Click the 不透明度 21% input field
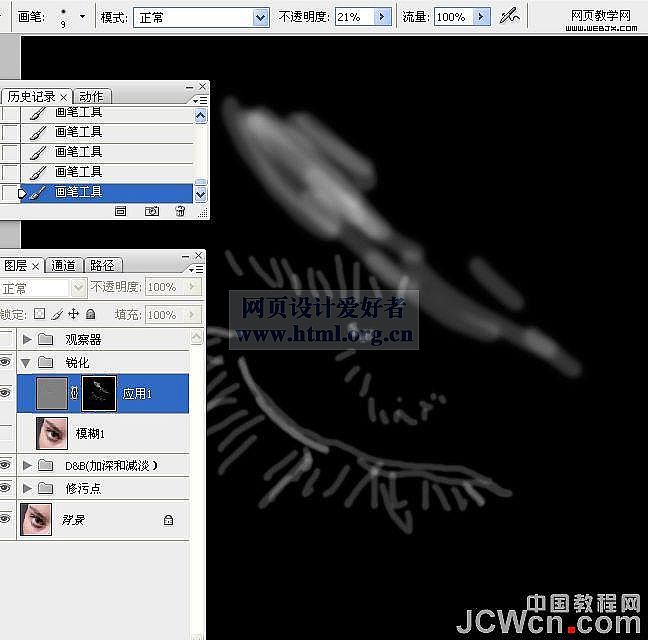 [x=354, y=17]
